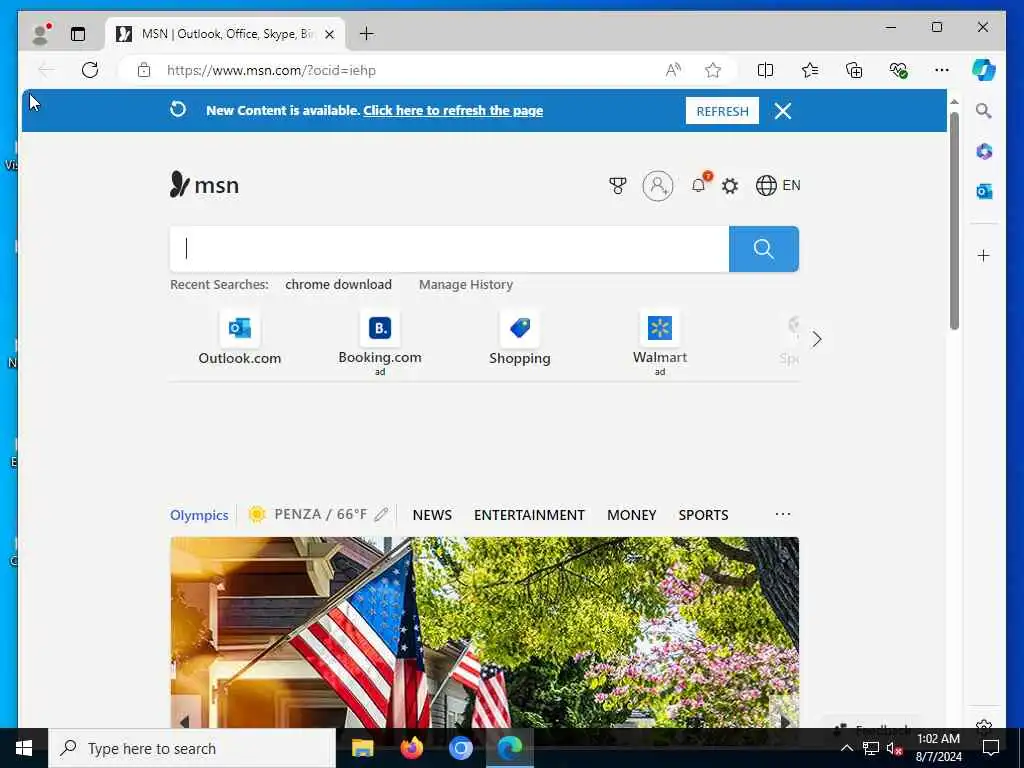Toggle split screen view
The image size is (1024, 768).
[765, 70]
